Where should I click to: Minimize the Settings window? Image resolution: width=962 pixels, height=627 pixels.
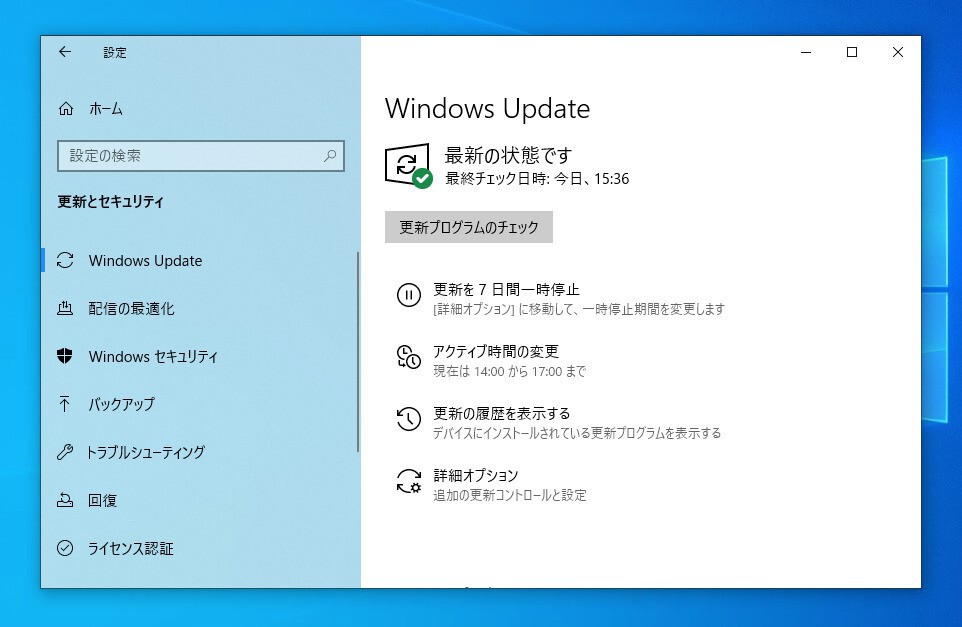[x=806, y=52]
